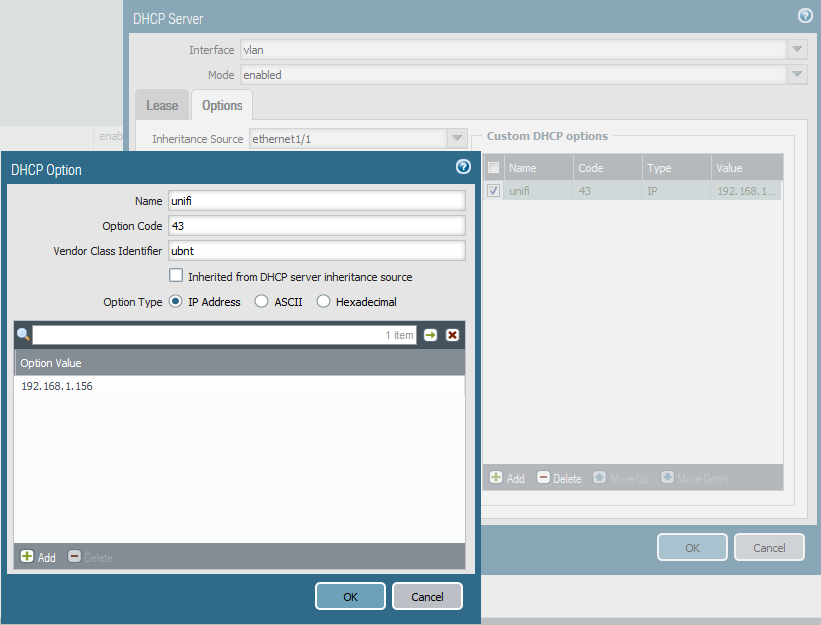Toggle the select-all checkbox in table header
Viewport: 821px width, 625px height.
[x=494, y=168]
